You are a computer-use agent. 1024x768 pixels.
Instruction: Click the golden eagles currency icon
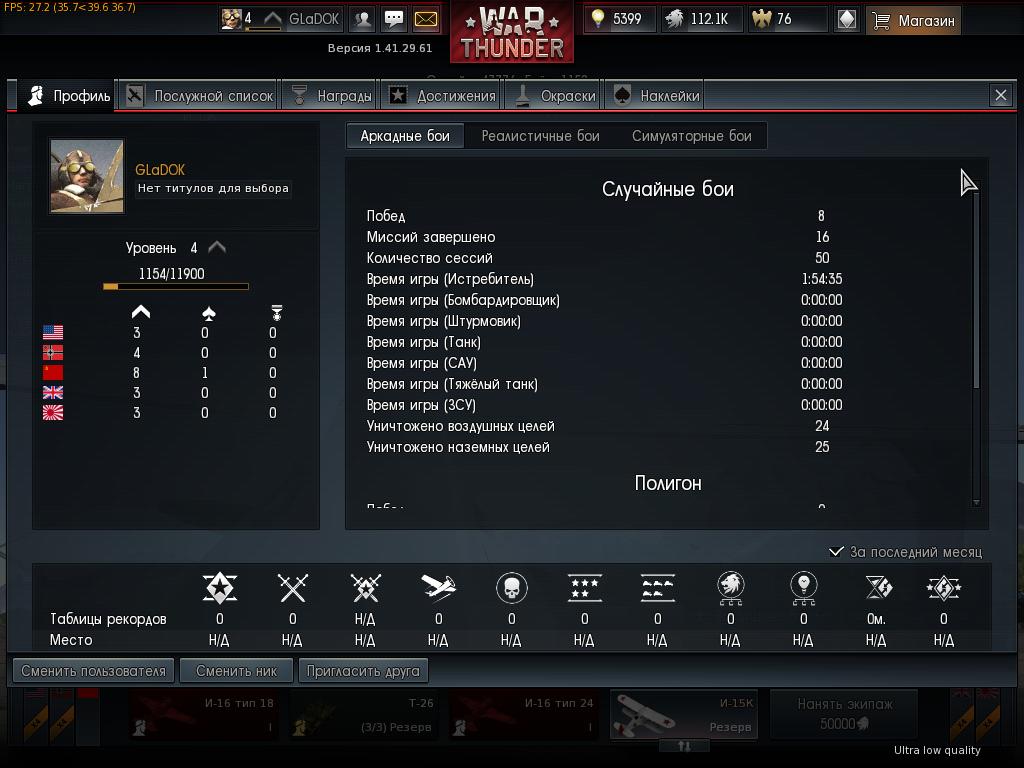click(x=761, y=19)
